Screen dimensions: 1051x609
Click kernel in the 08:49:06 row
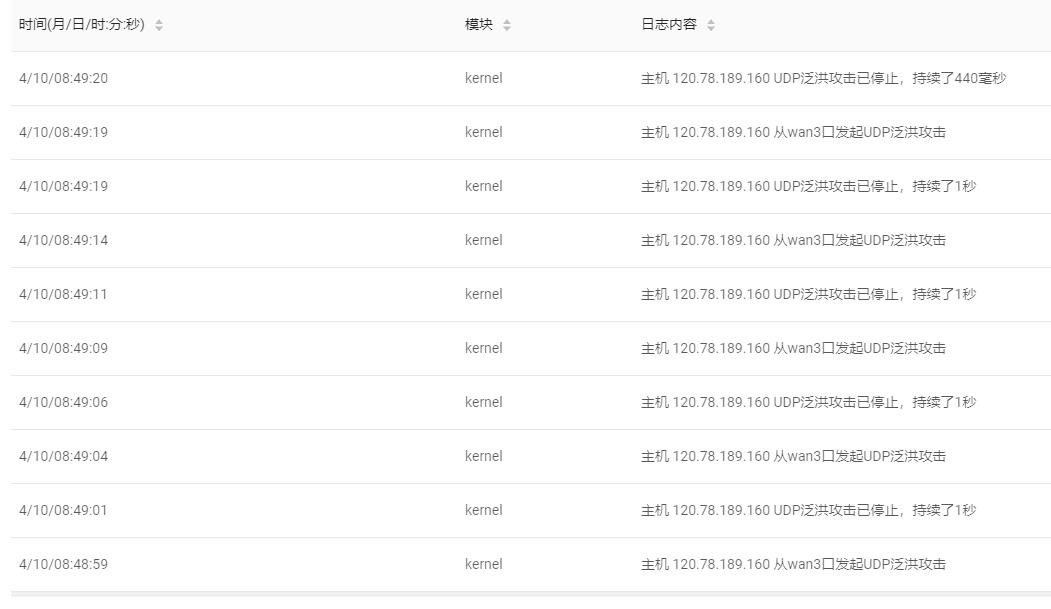pyautogui.click(x=483, y=402)
